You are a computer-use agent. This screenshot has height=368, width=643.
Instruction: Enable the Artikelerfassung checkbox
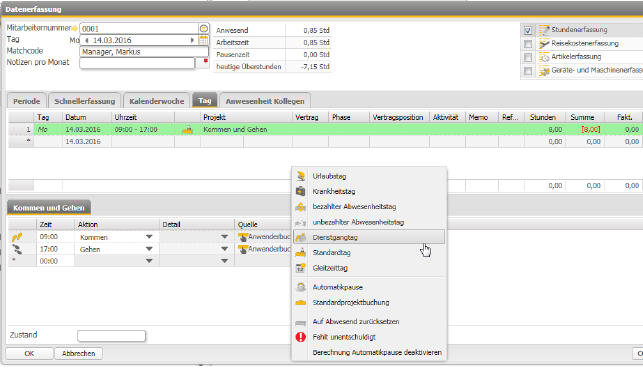(528, 57)
